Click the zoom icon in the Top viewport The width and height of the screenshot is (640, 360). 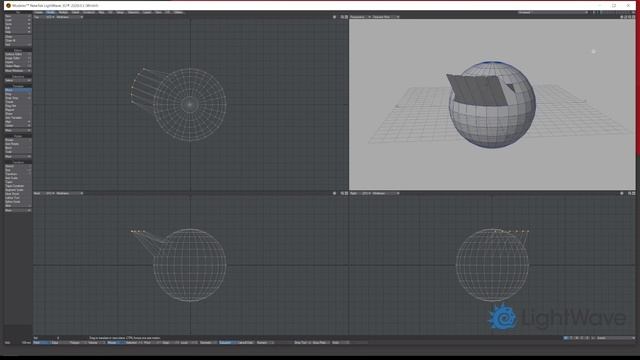342,17
